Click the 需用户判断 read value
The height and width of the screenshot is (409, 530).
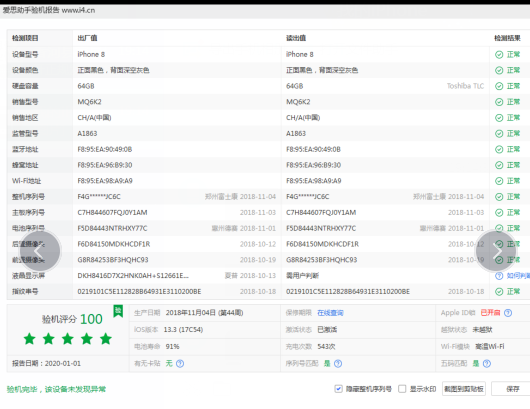click(x=303, y=276)
